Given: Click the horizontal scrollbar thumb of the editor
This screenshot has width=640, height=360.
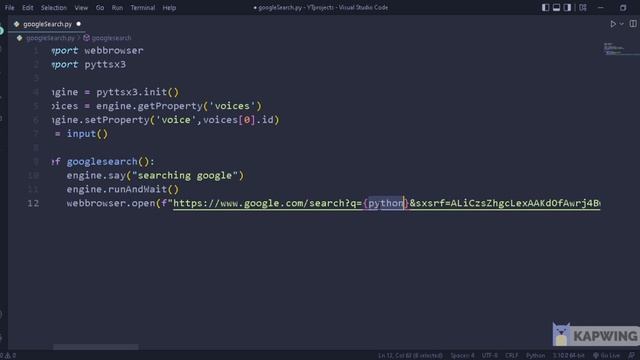Looking at the screenshot, I should tap(96, 347).
